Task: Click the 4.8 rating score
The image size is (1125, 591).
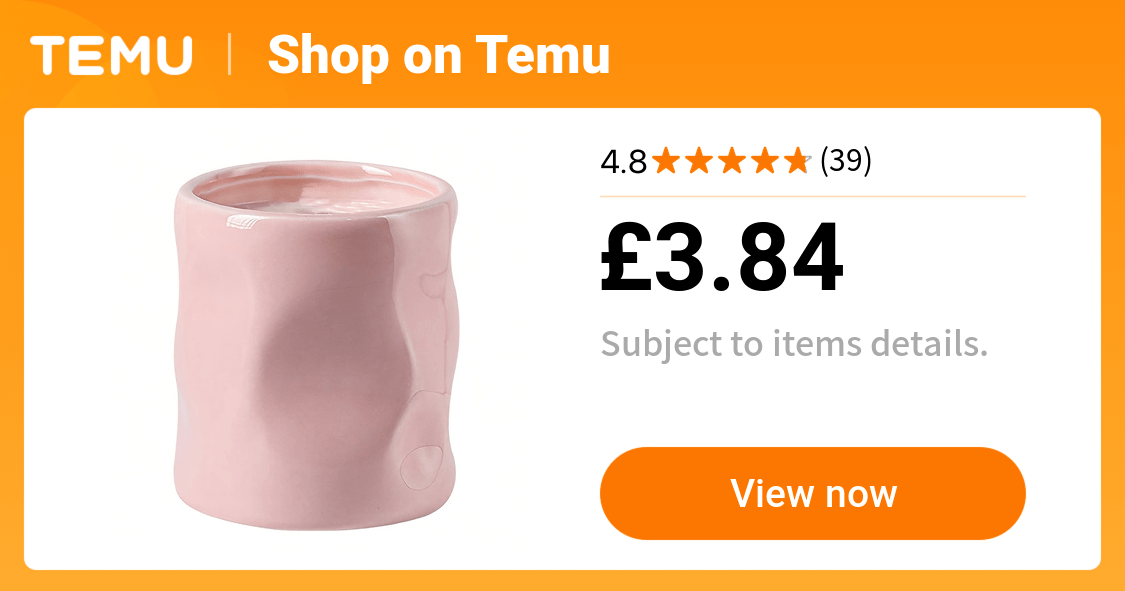Action: click(x=623, y=161)
